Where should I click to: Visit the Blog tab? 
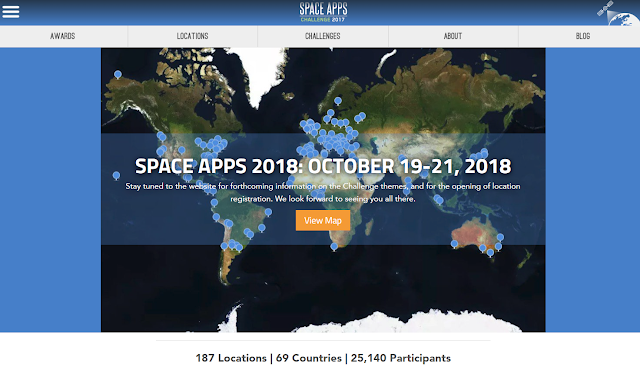[x=583, y=36]
